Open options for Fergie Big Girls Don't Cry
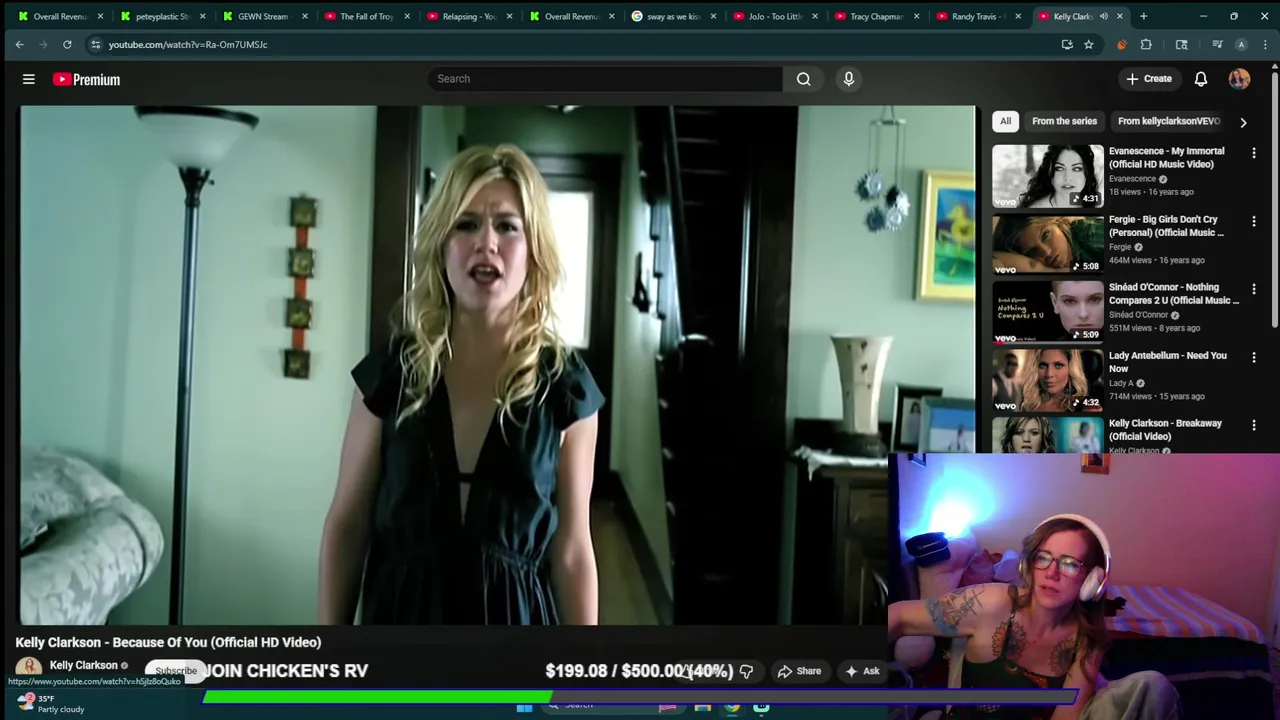Screen dimensions: 1280x720 click(1254, 221)
